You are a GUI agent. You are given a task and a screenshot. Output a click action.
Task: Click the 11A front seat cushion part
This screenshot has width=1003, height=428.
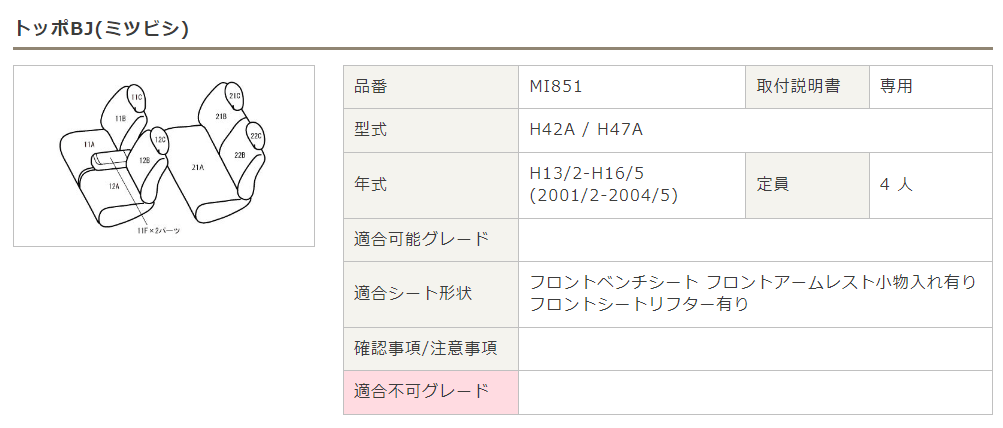tap(88, 146)
